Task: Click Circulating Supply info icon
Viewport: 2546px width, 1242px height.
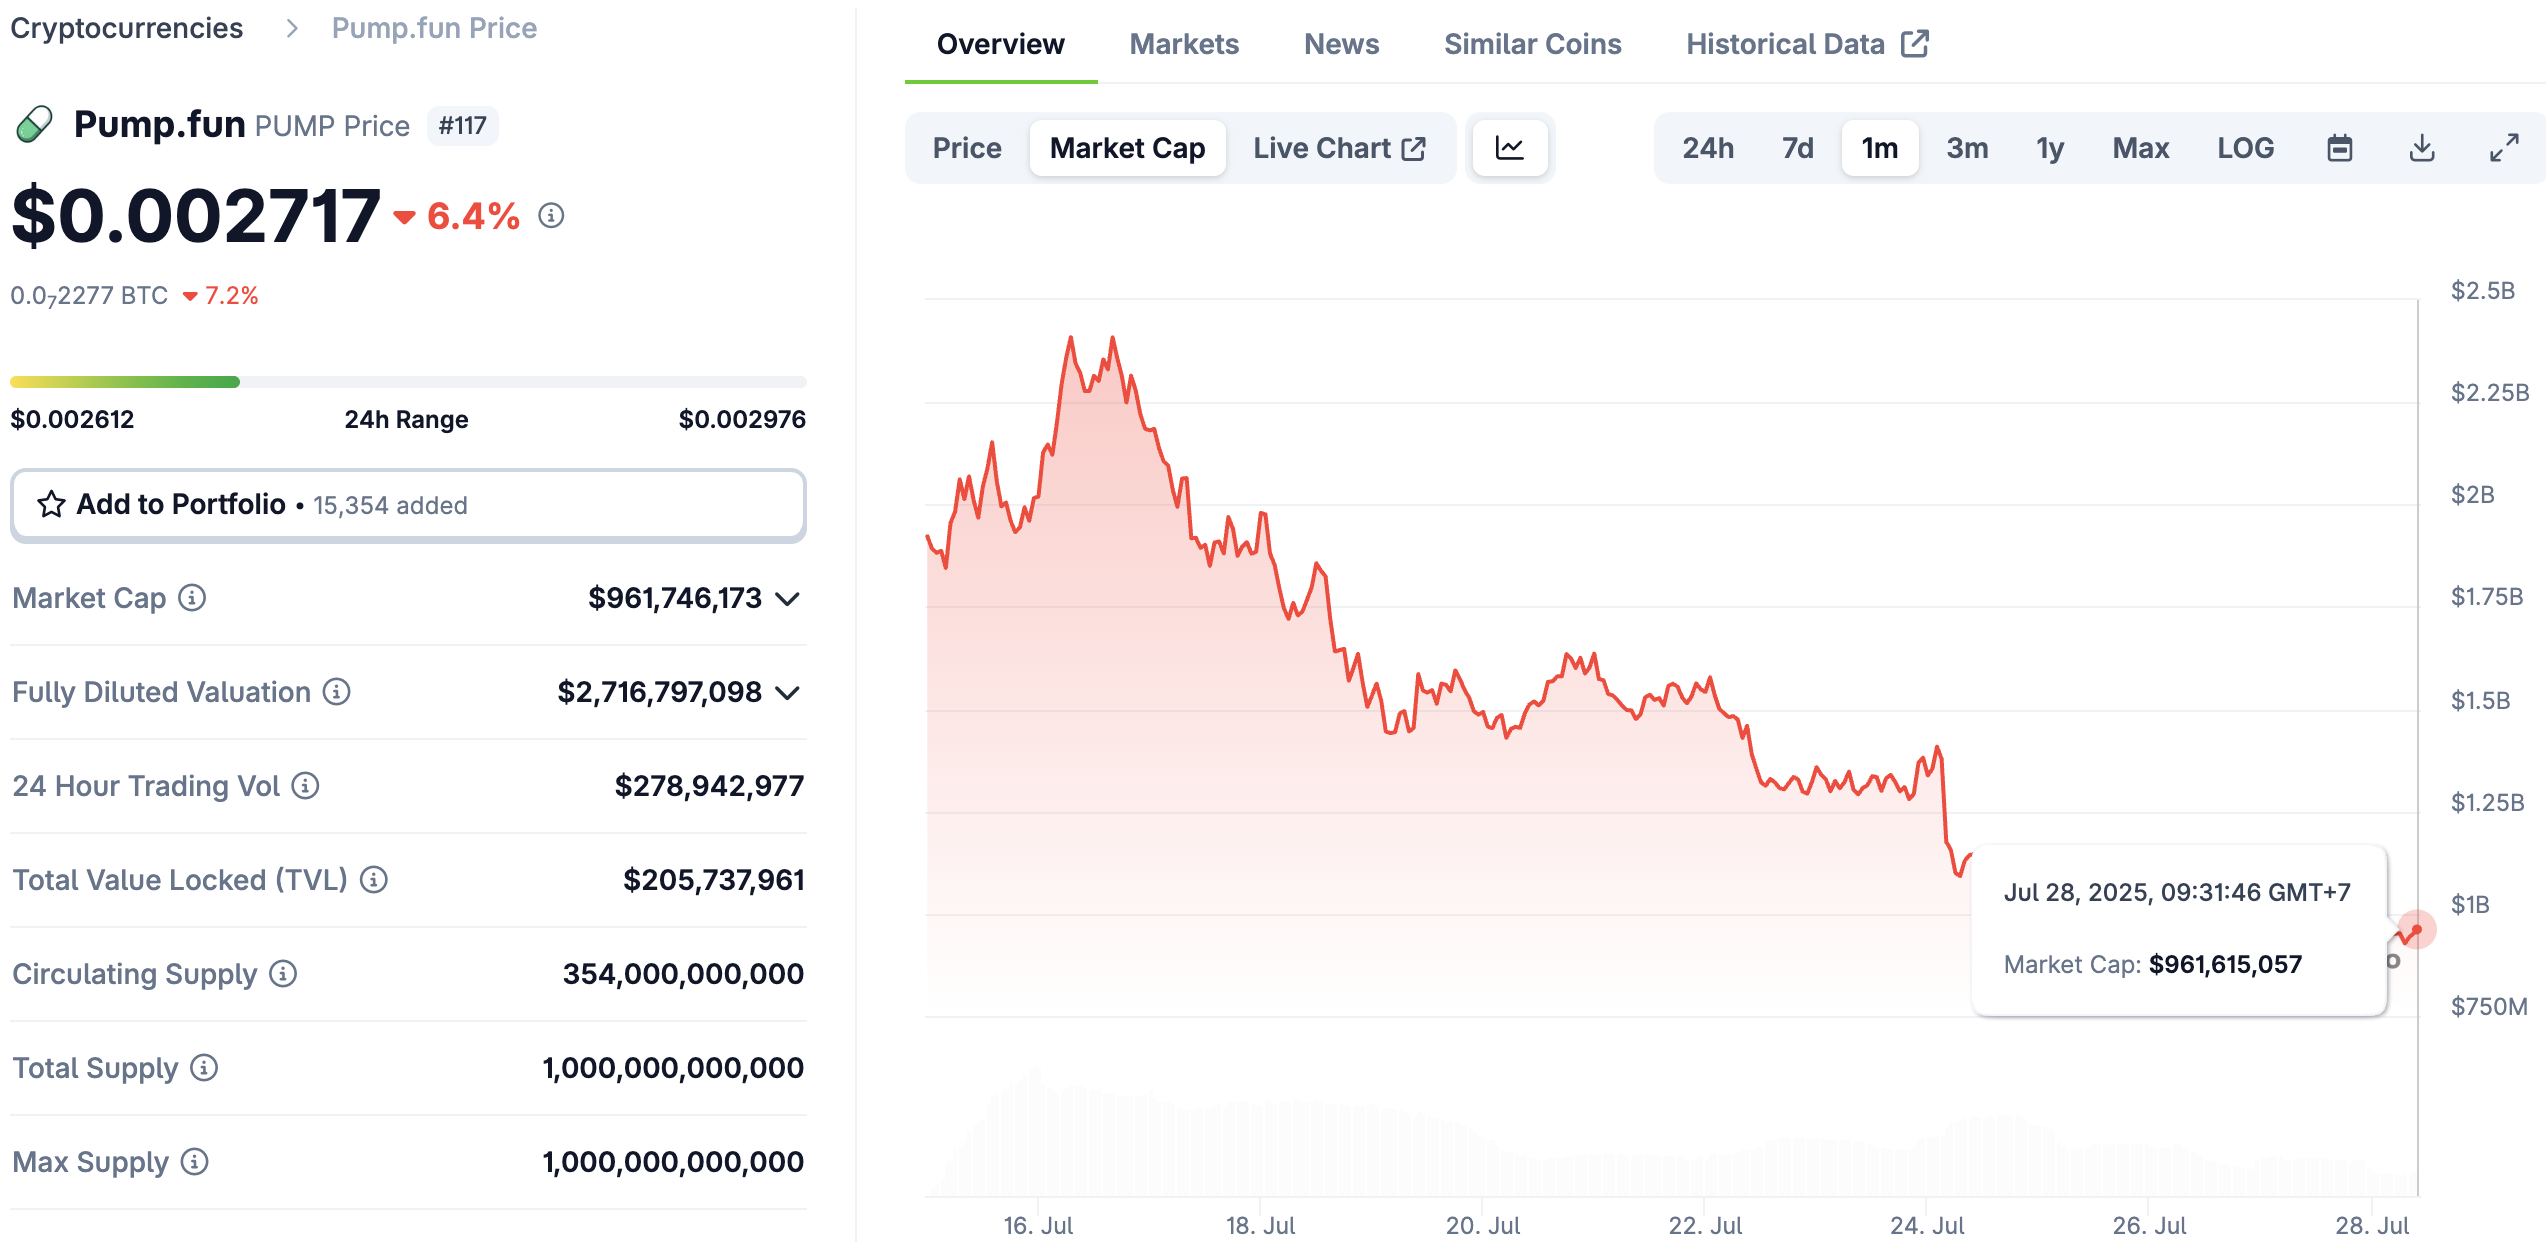Action: [x=284, y=974]
